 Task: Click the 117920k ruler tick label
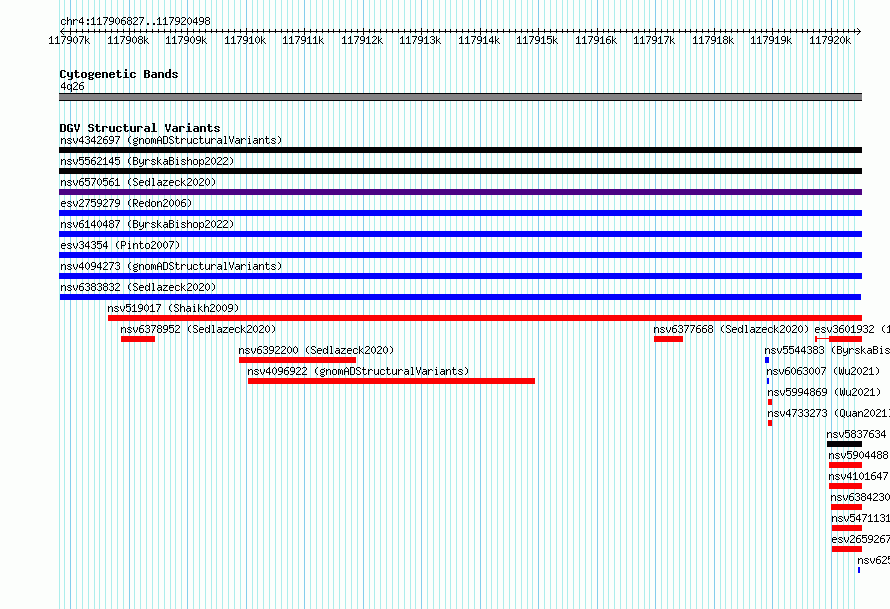pos(830,40)
